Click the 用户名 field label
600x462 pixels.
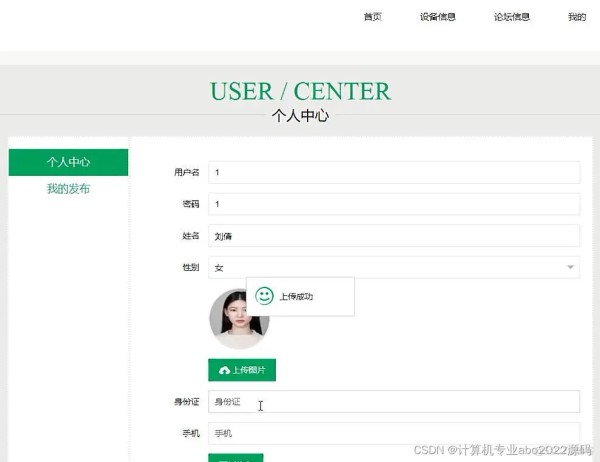(x=187, y=172)
